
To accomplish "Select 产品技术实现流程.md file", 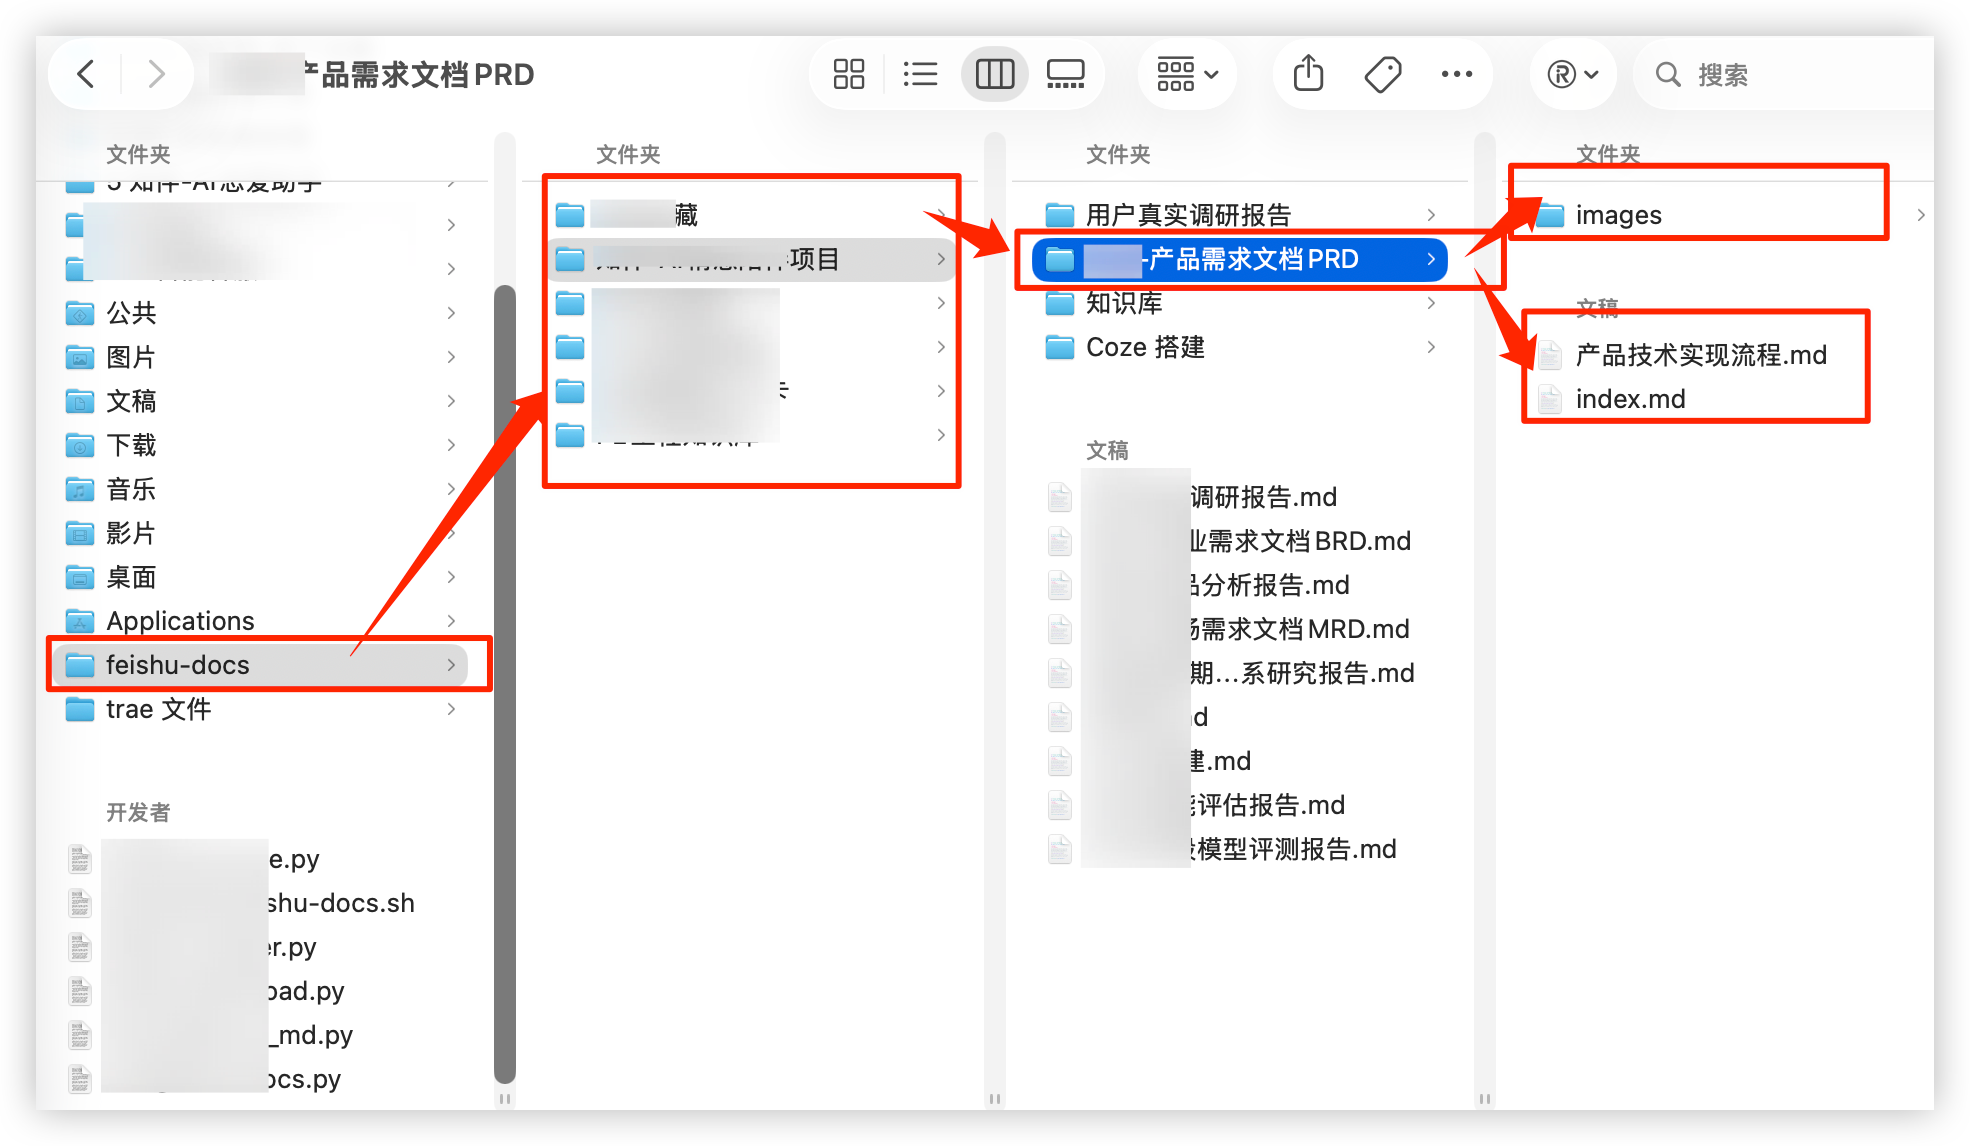I will pyautogui.click(x=1700, y=355).
